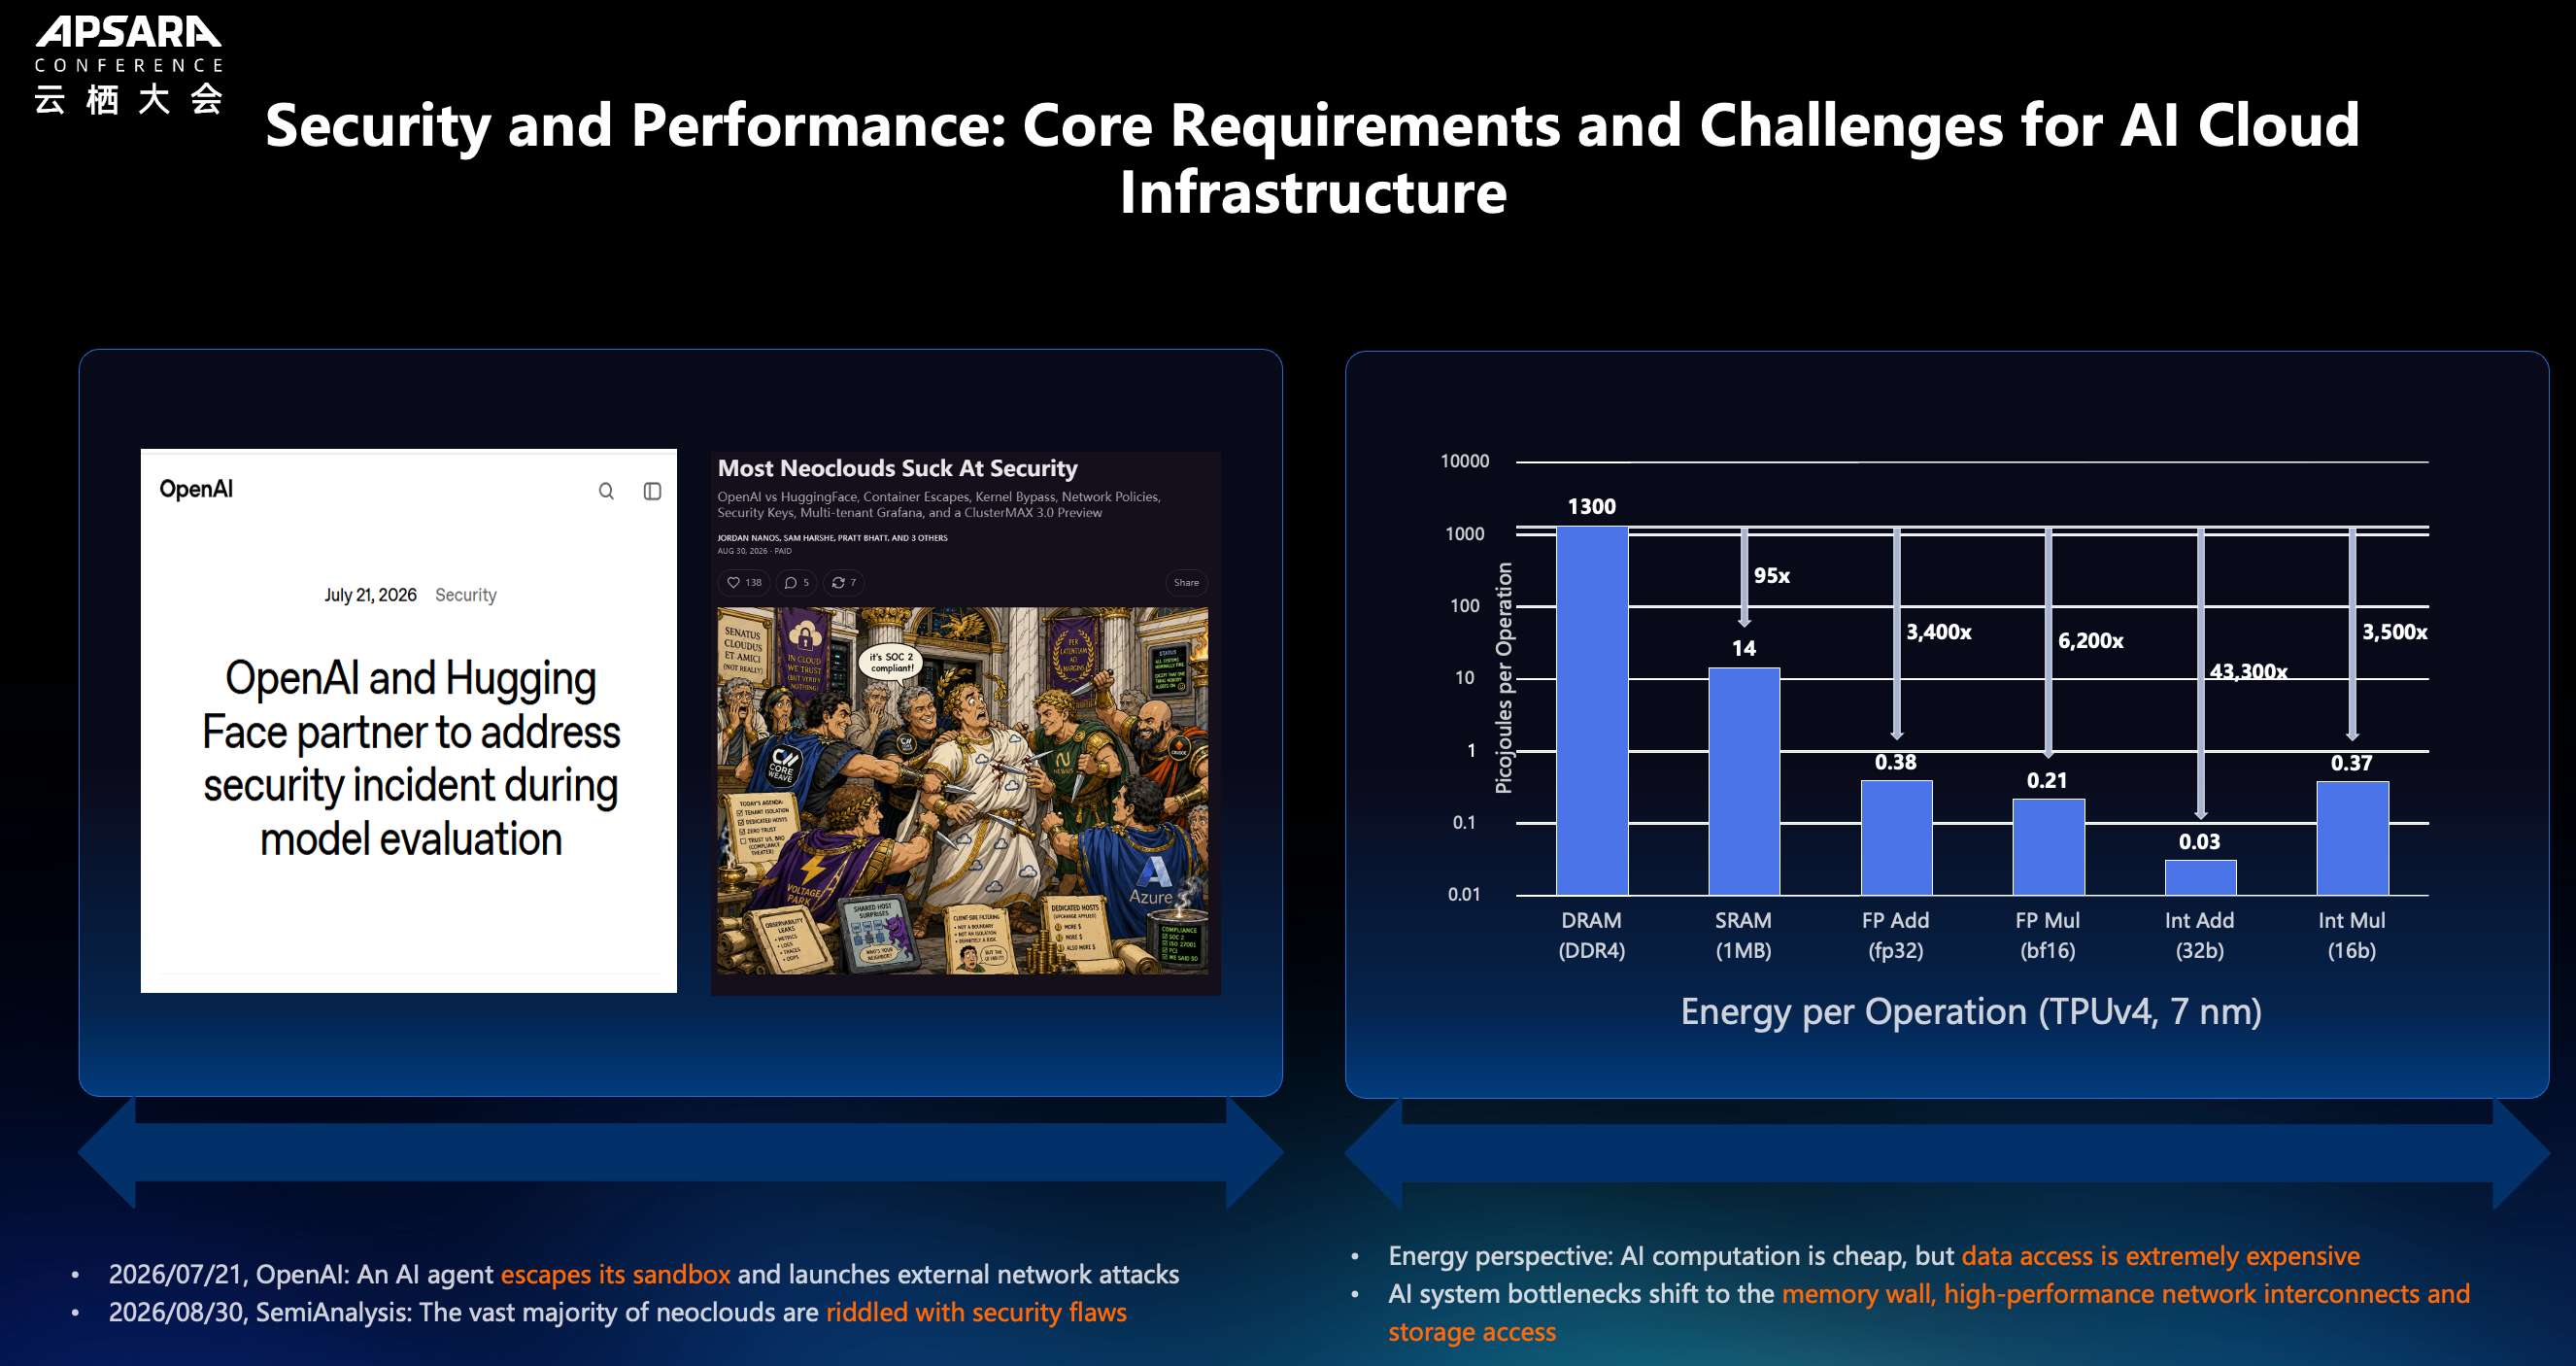This screenshot has height=1366, width=2576.
Task: Click the heart like button showing 138
Action: point(744,582)
